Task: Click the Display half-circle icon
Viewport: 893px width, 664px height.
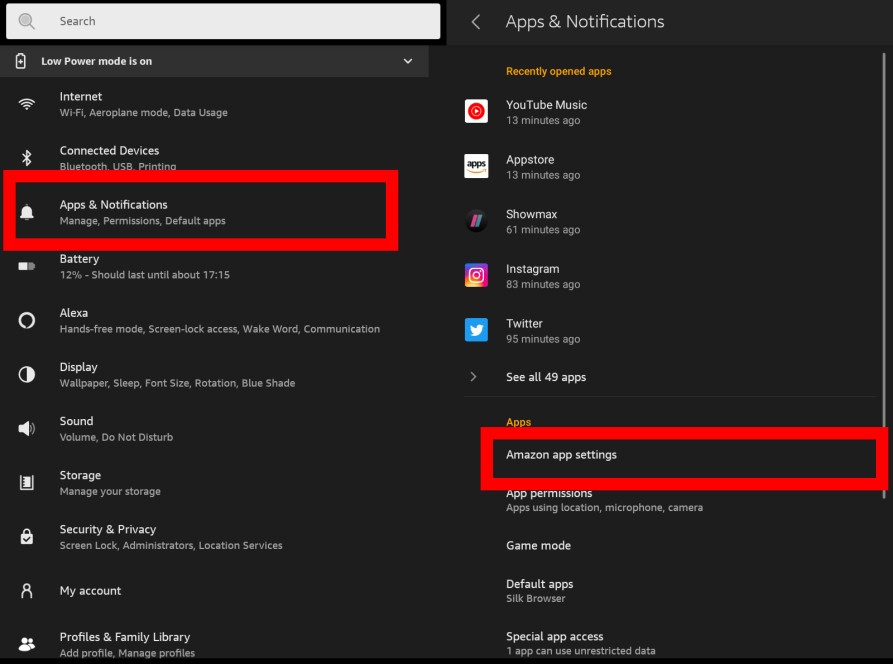Action: click(x=26, y=374)
